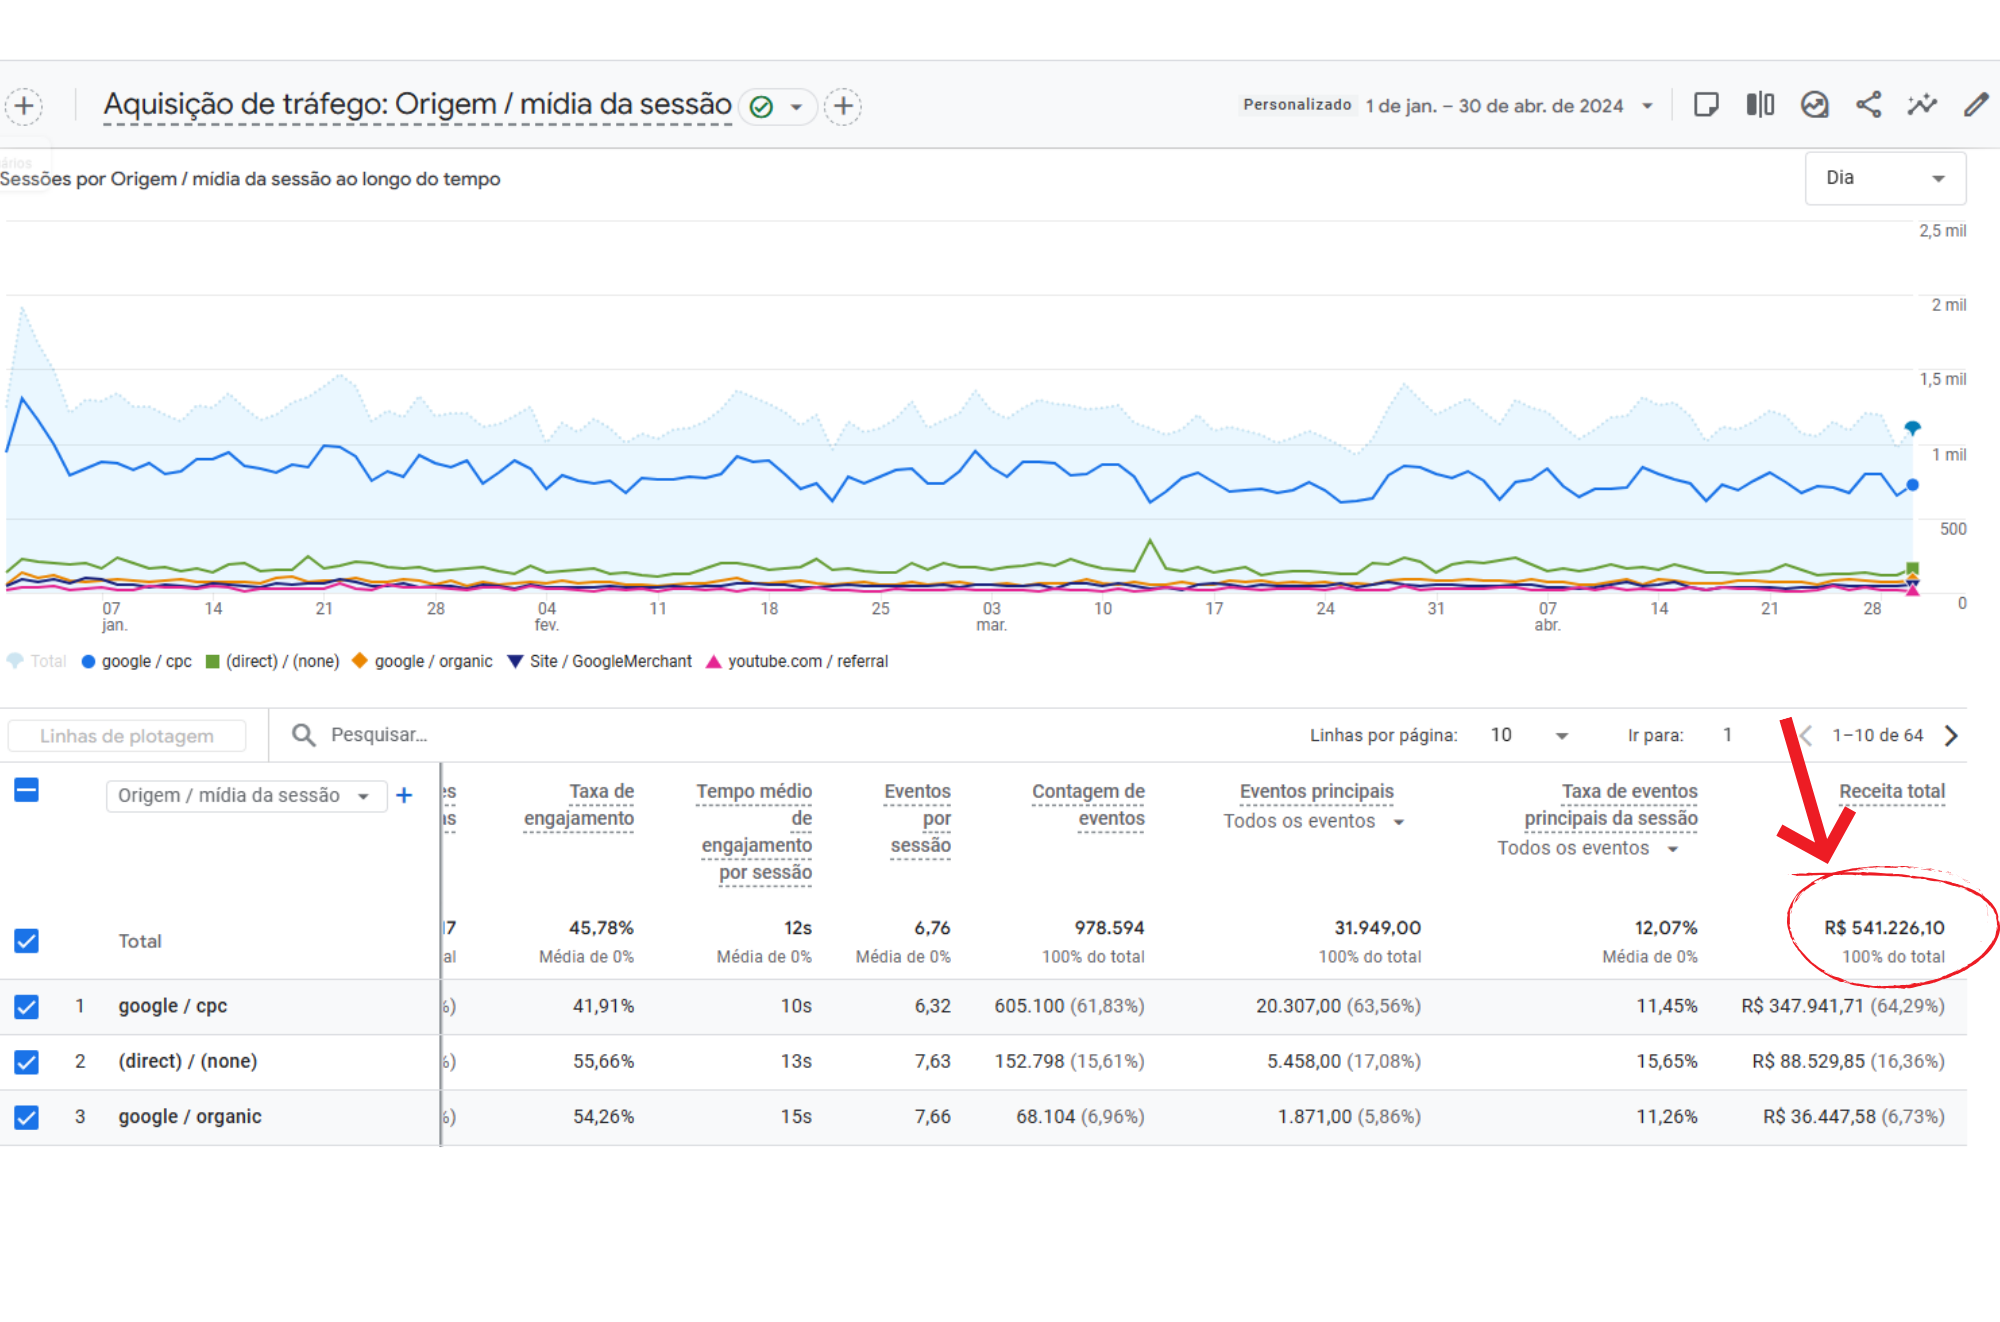The height and width of the screenshot is (1322, 2000).
Task: Click google / cpc blue legend dot
Action: click(x=88, y=662)
